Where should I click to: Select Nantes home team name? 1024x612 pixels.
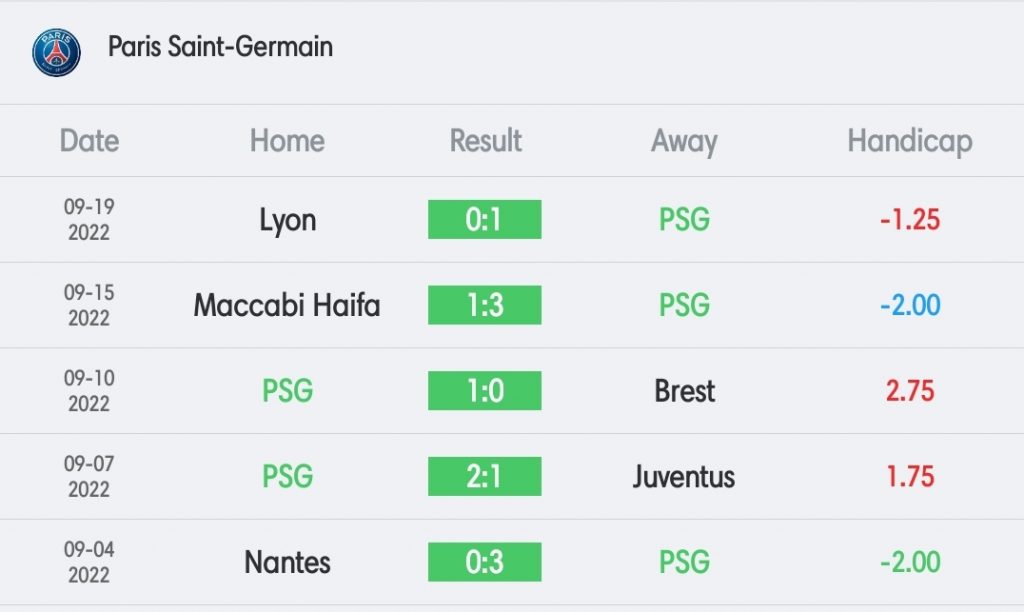tap(287, 562)
